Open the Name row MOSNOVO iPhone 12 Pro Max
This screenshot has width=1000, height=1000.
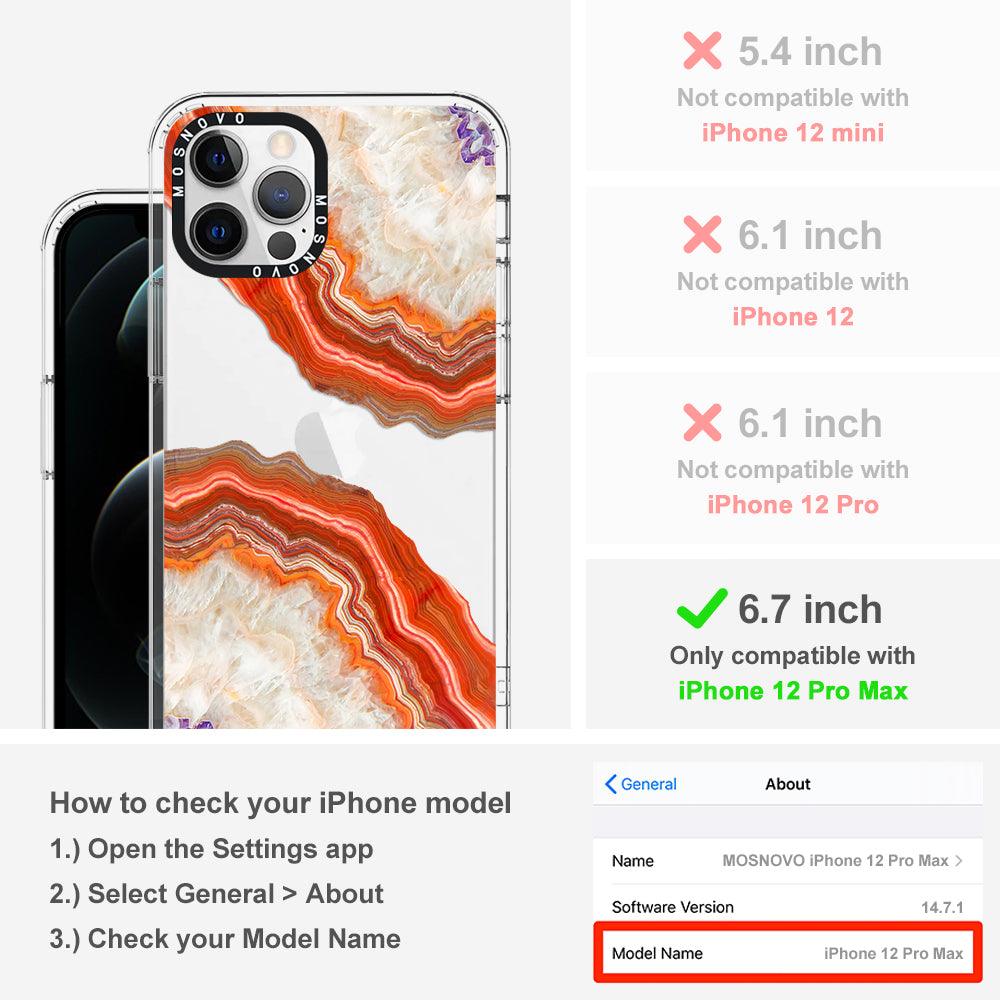(788, 860)
